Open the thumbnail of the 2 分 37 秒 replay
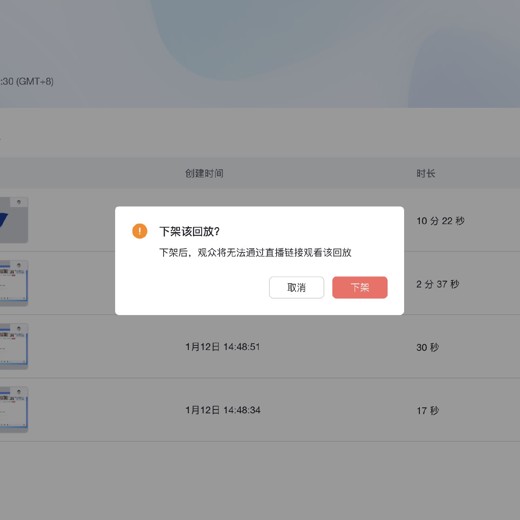The image size is (520, 520). click(x=14, y=283)
